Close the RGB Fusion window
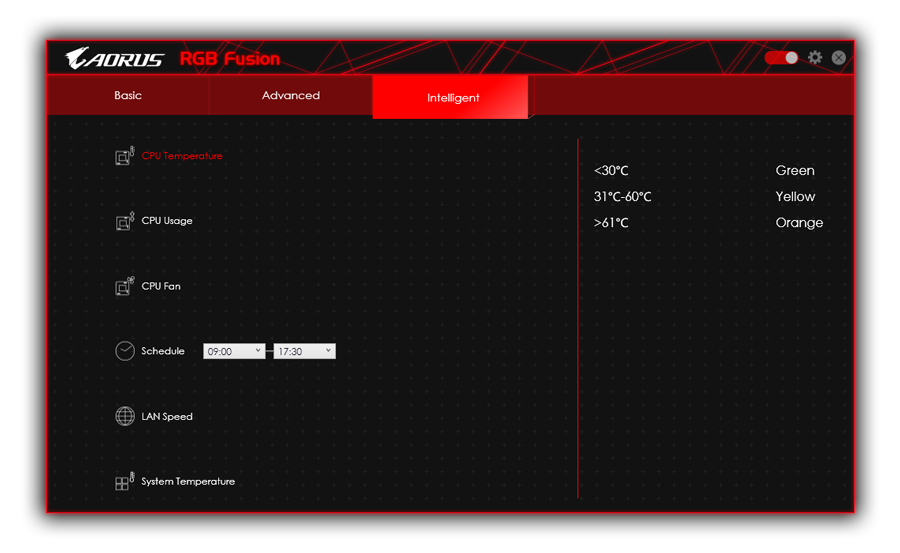This screenshot has height=553, width=900. tap(838, 58)
